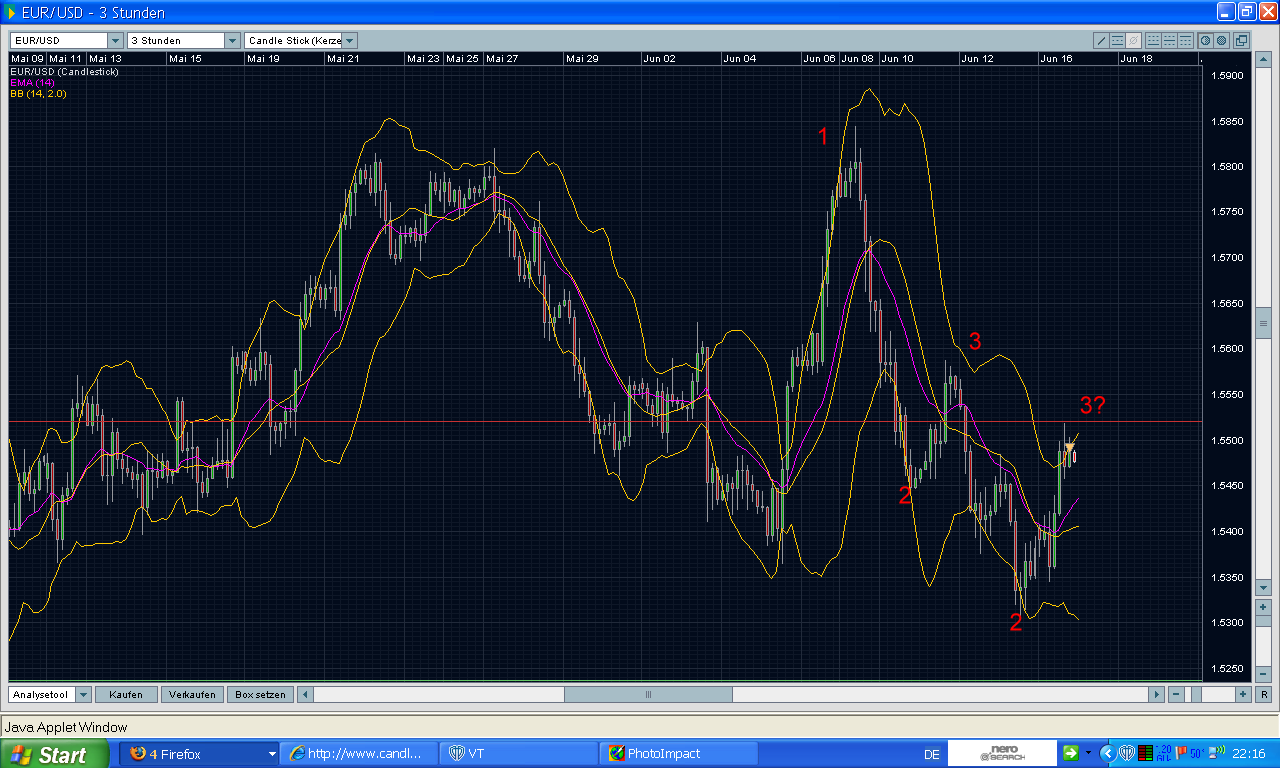Select the trend line drawing tool

1101,41
